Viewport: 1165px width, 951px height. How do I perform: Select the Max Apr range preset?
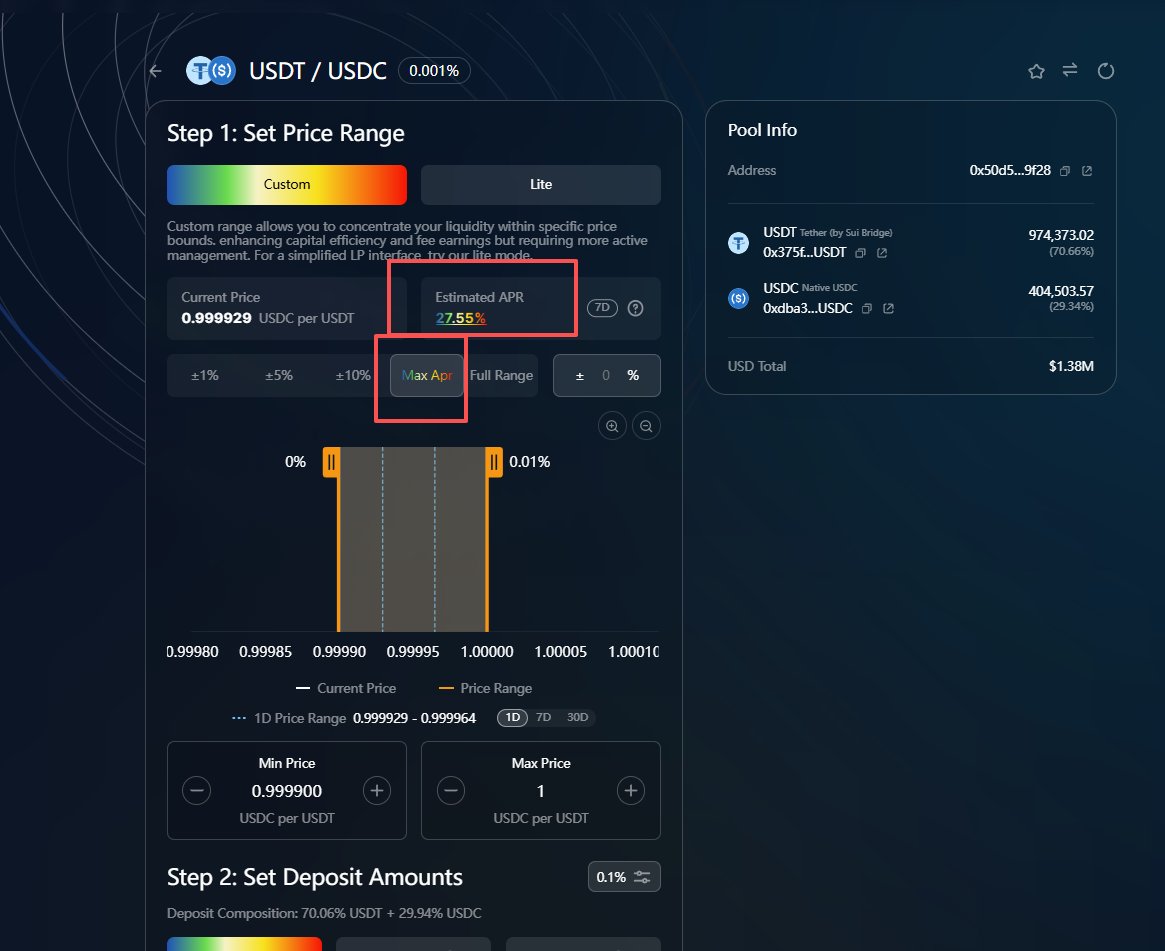pyautogui.click(x=426, y=375)
